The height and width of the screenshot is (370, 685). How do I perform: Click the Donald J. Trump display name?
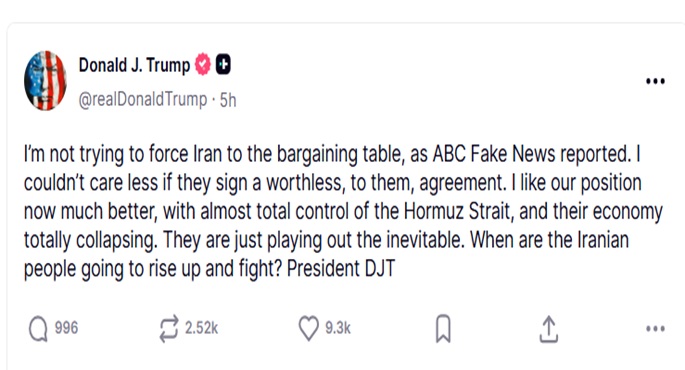[x=134, y=65]
